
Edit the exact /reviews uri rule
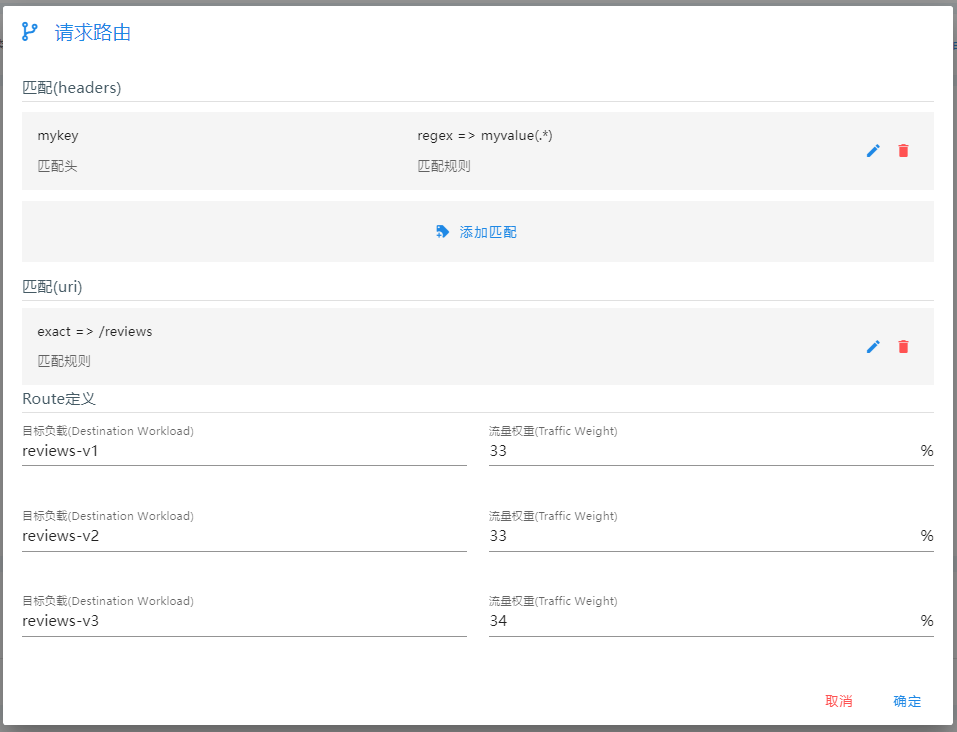pyautogui.click(x=873, y=347)
